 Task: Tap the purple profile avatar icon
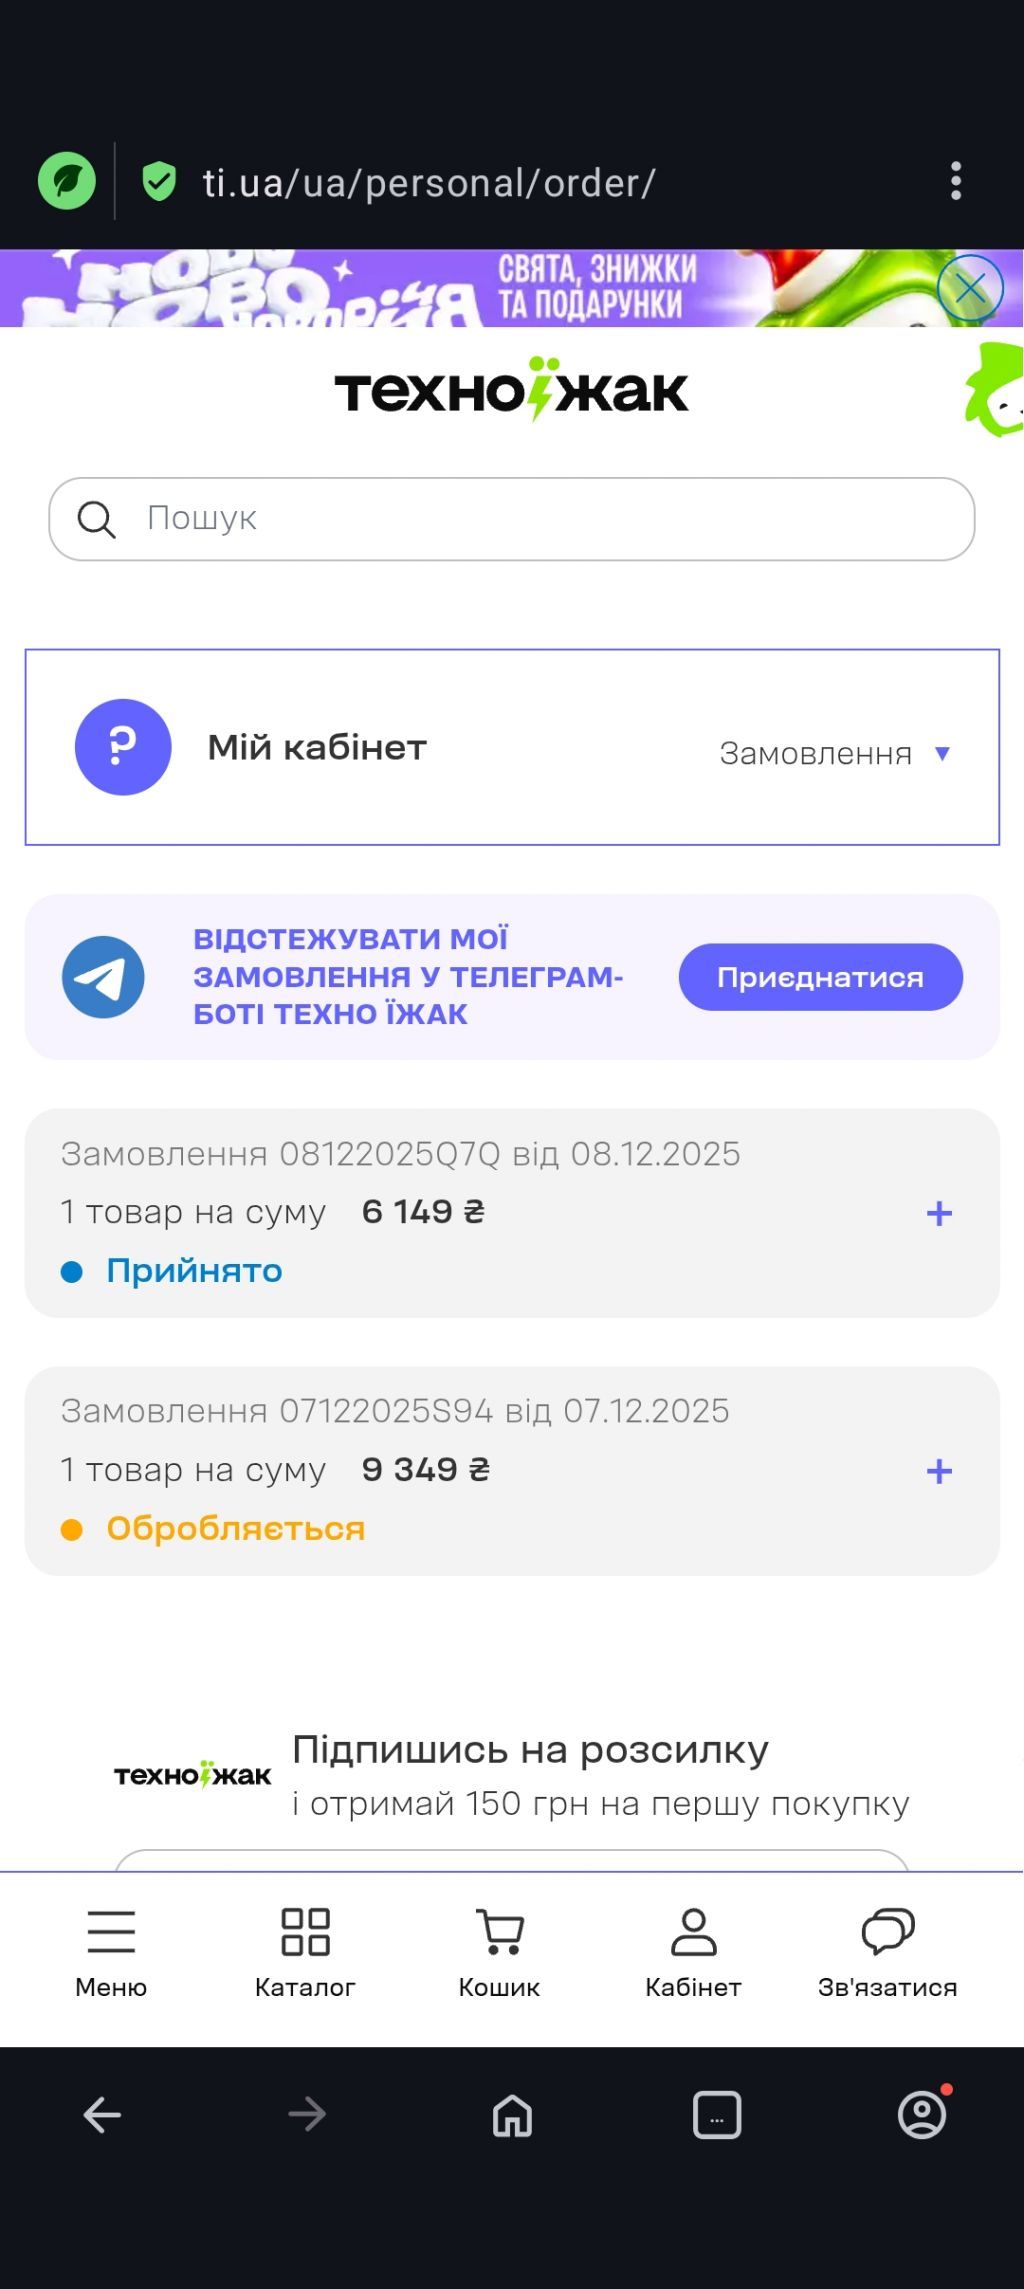(x=123, y=747)
